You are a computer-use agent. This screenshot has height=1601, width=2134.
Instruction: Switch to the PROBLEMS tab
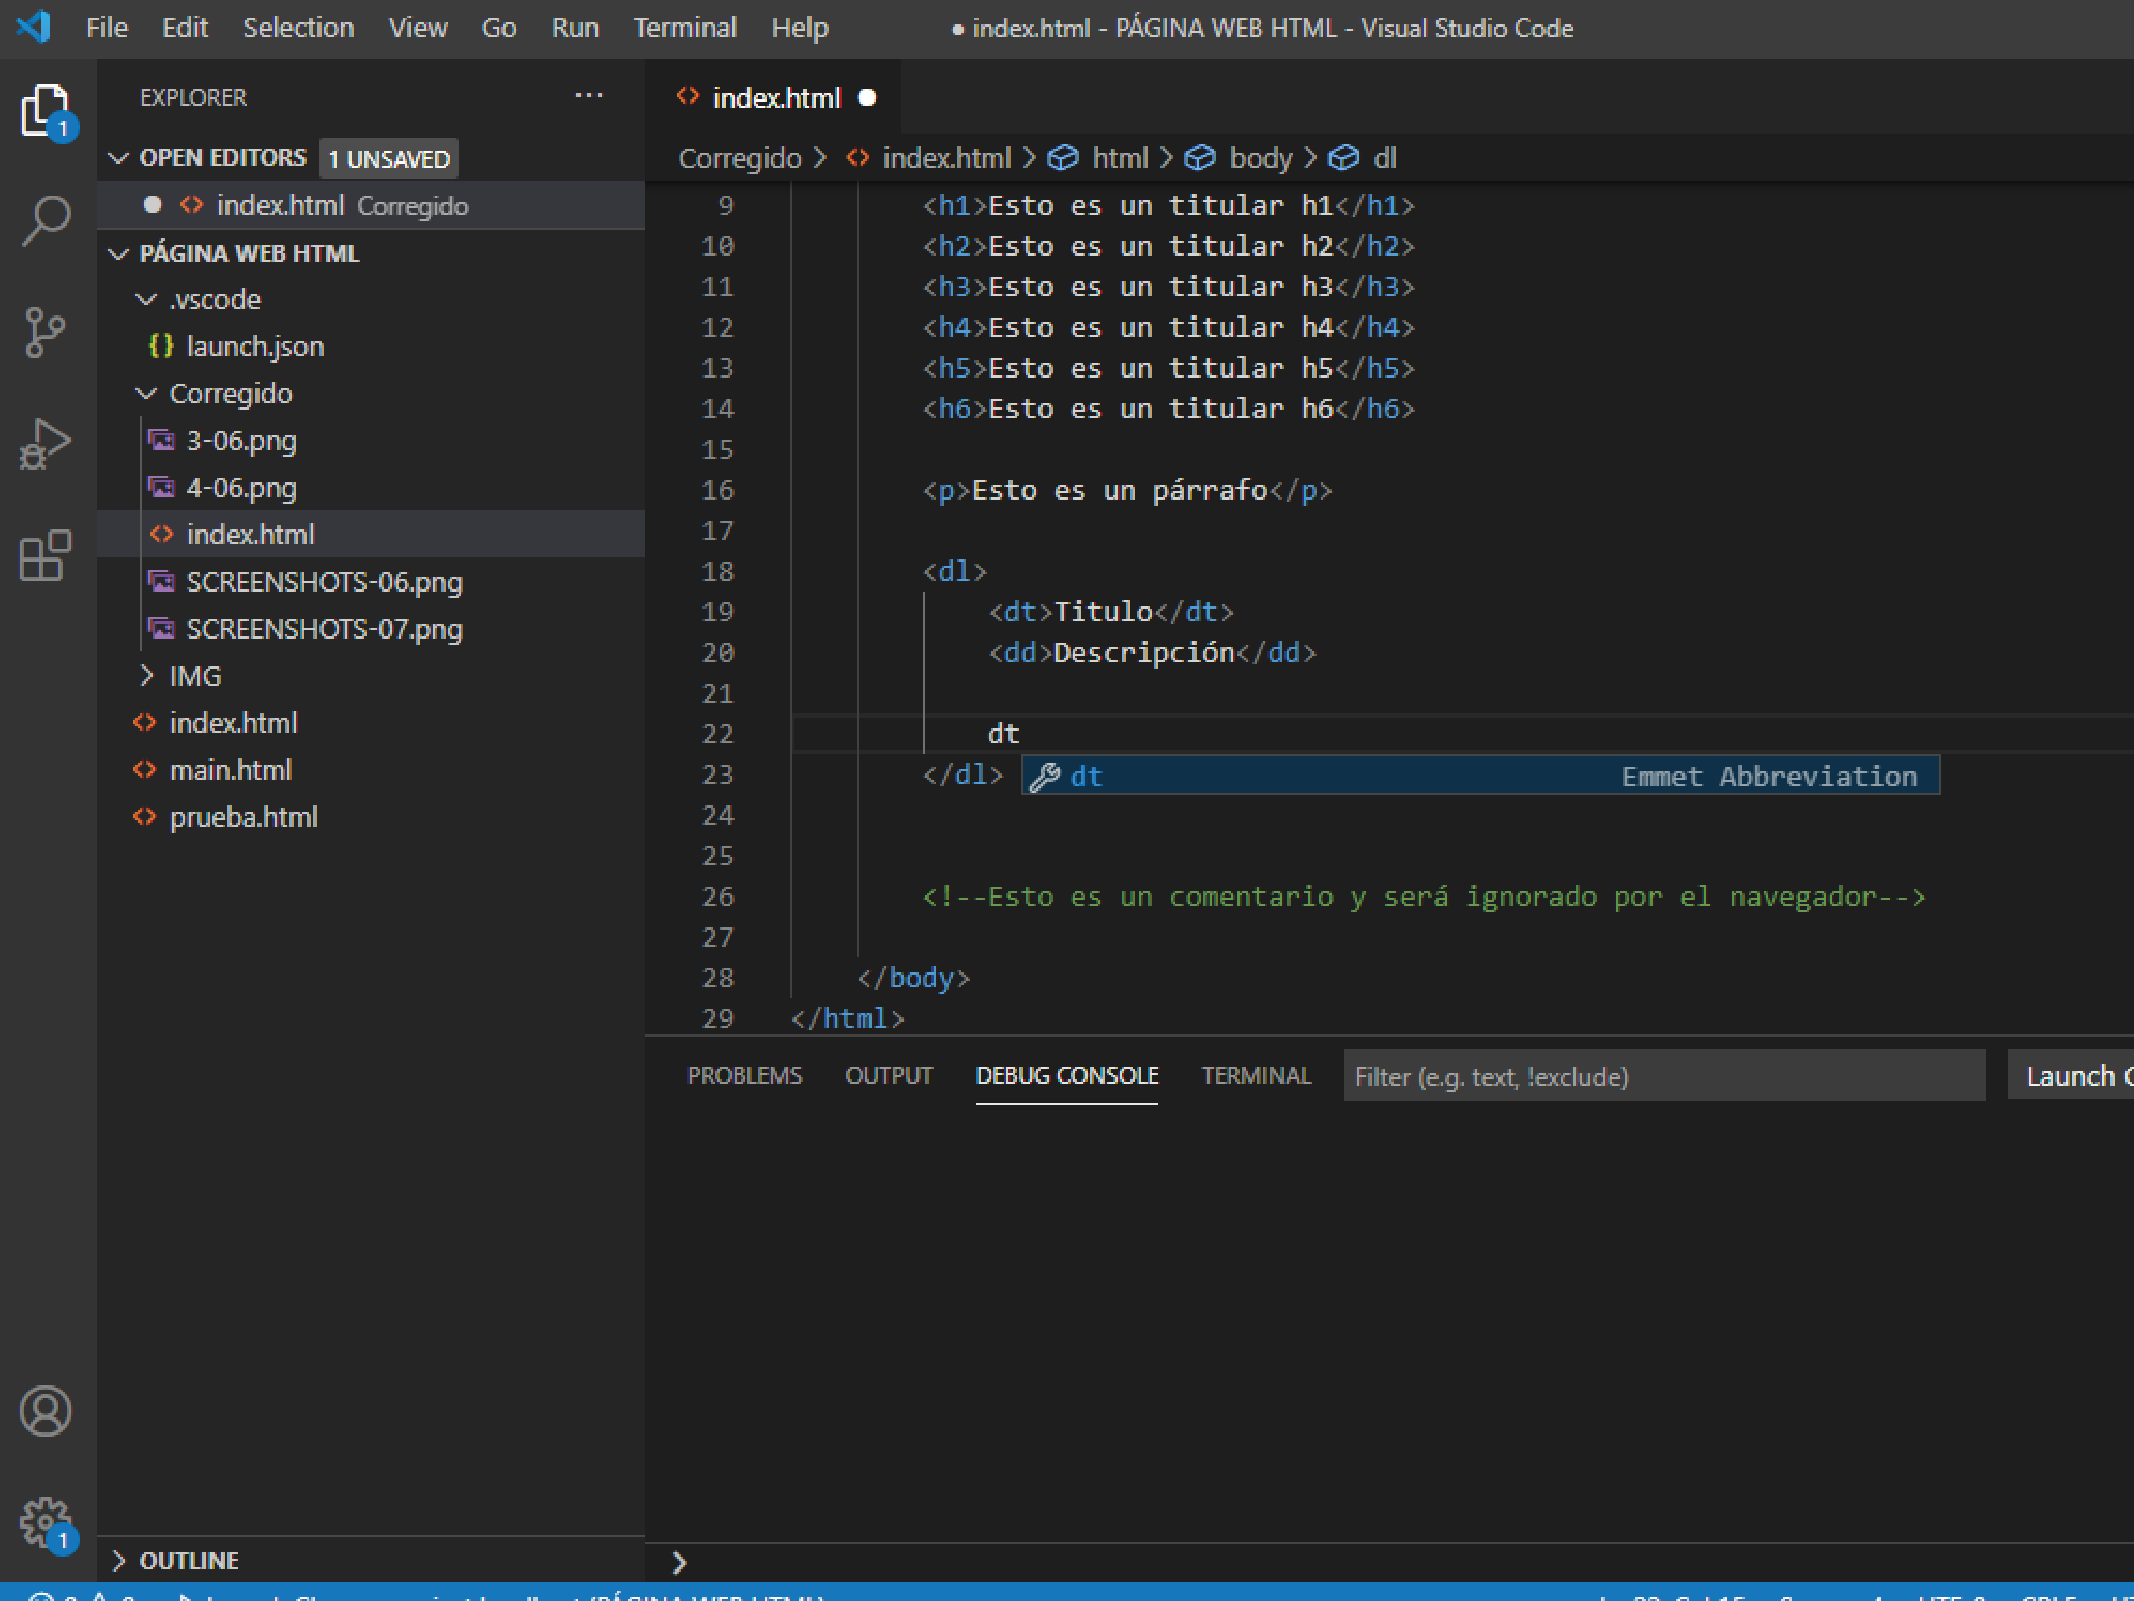point(744,1076)
